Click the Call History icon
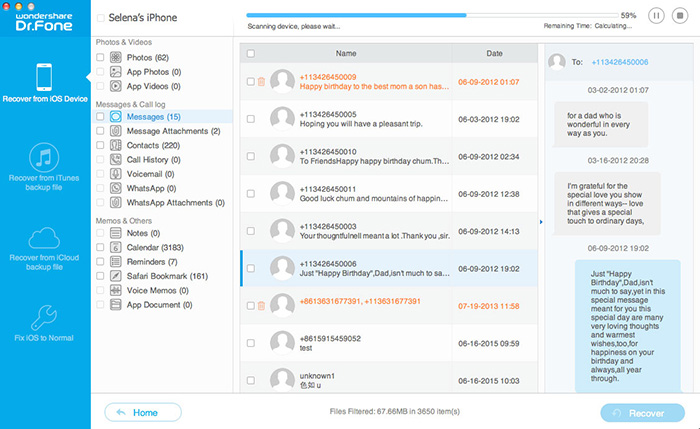 click(x=116, y=159)
